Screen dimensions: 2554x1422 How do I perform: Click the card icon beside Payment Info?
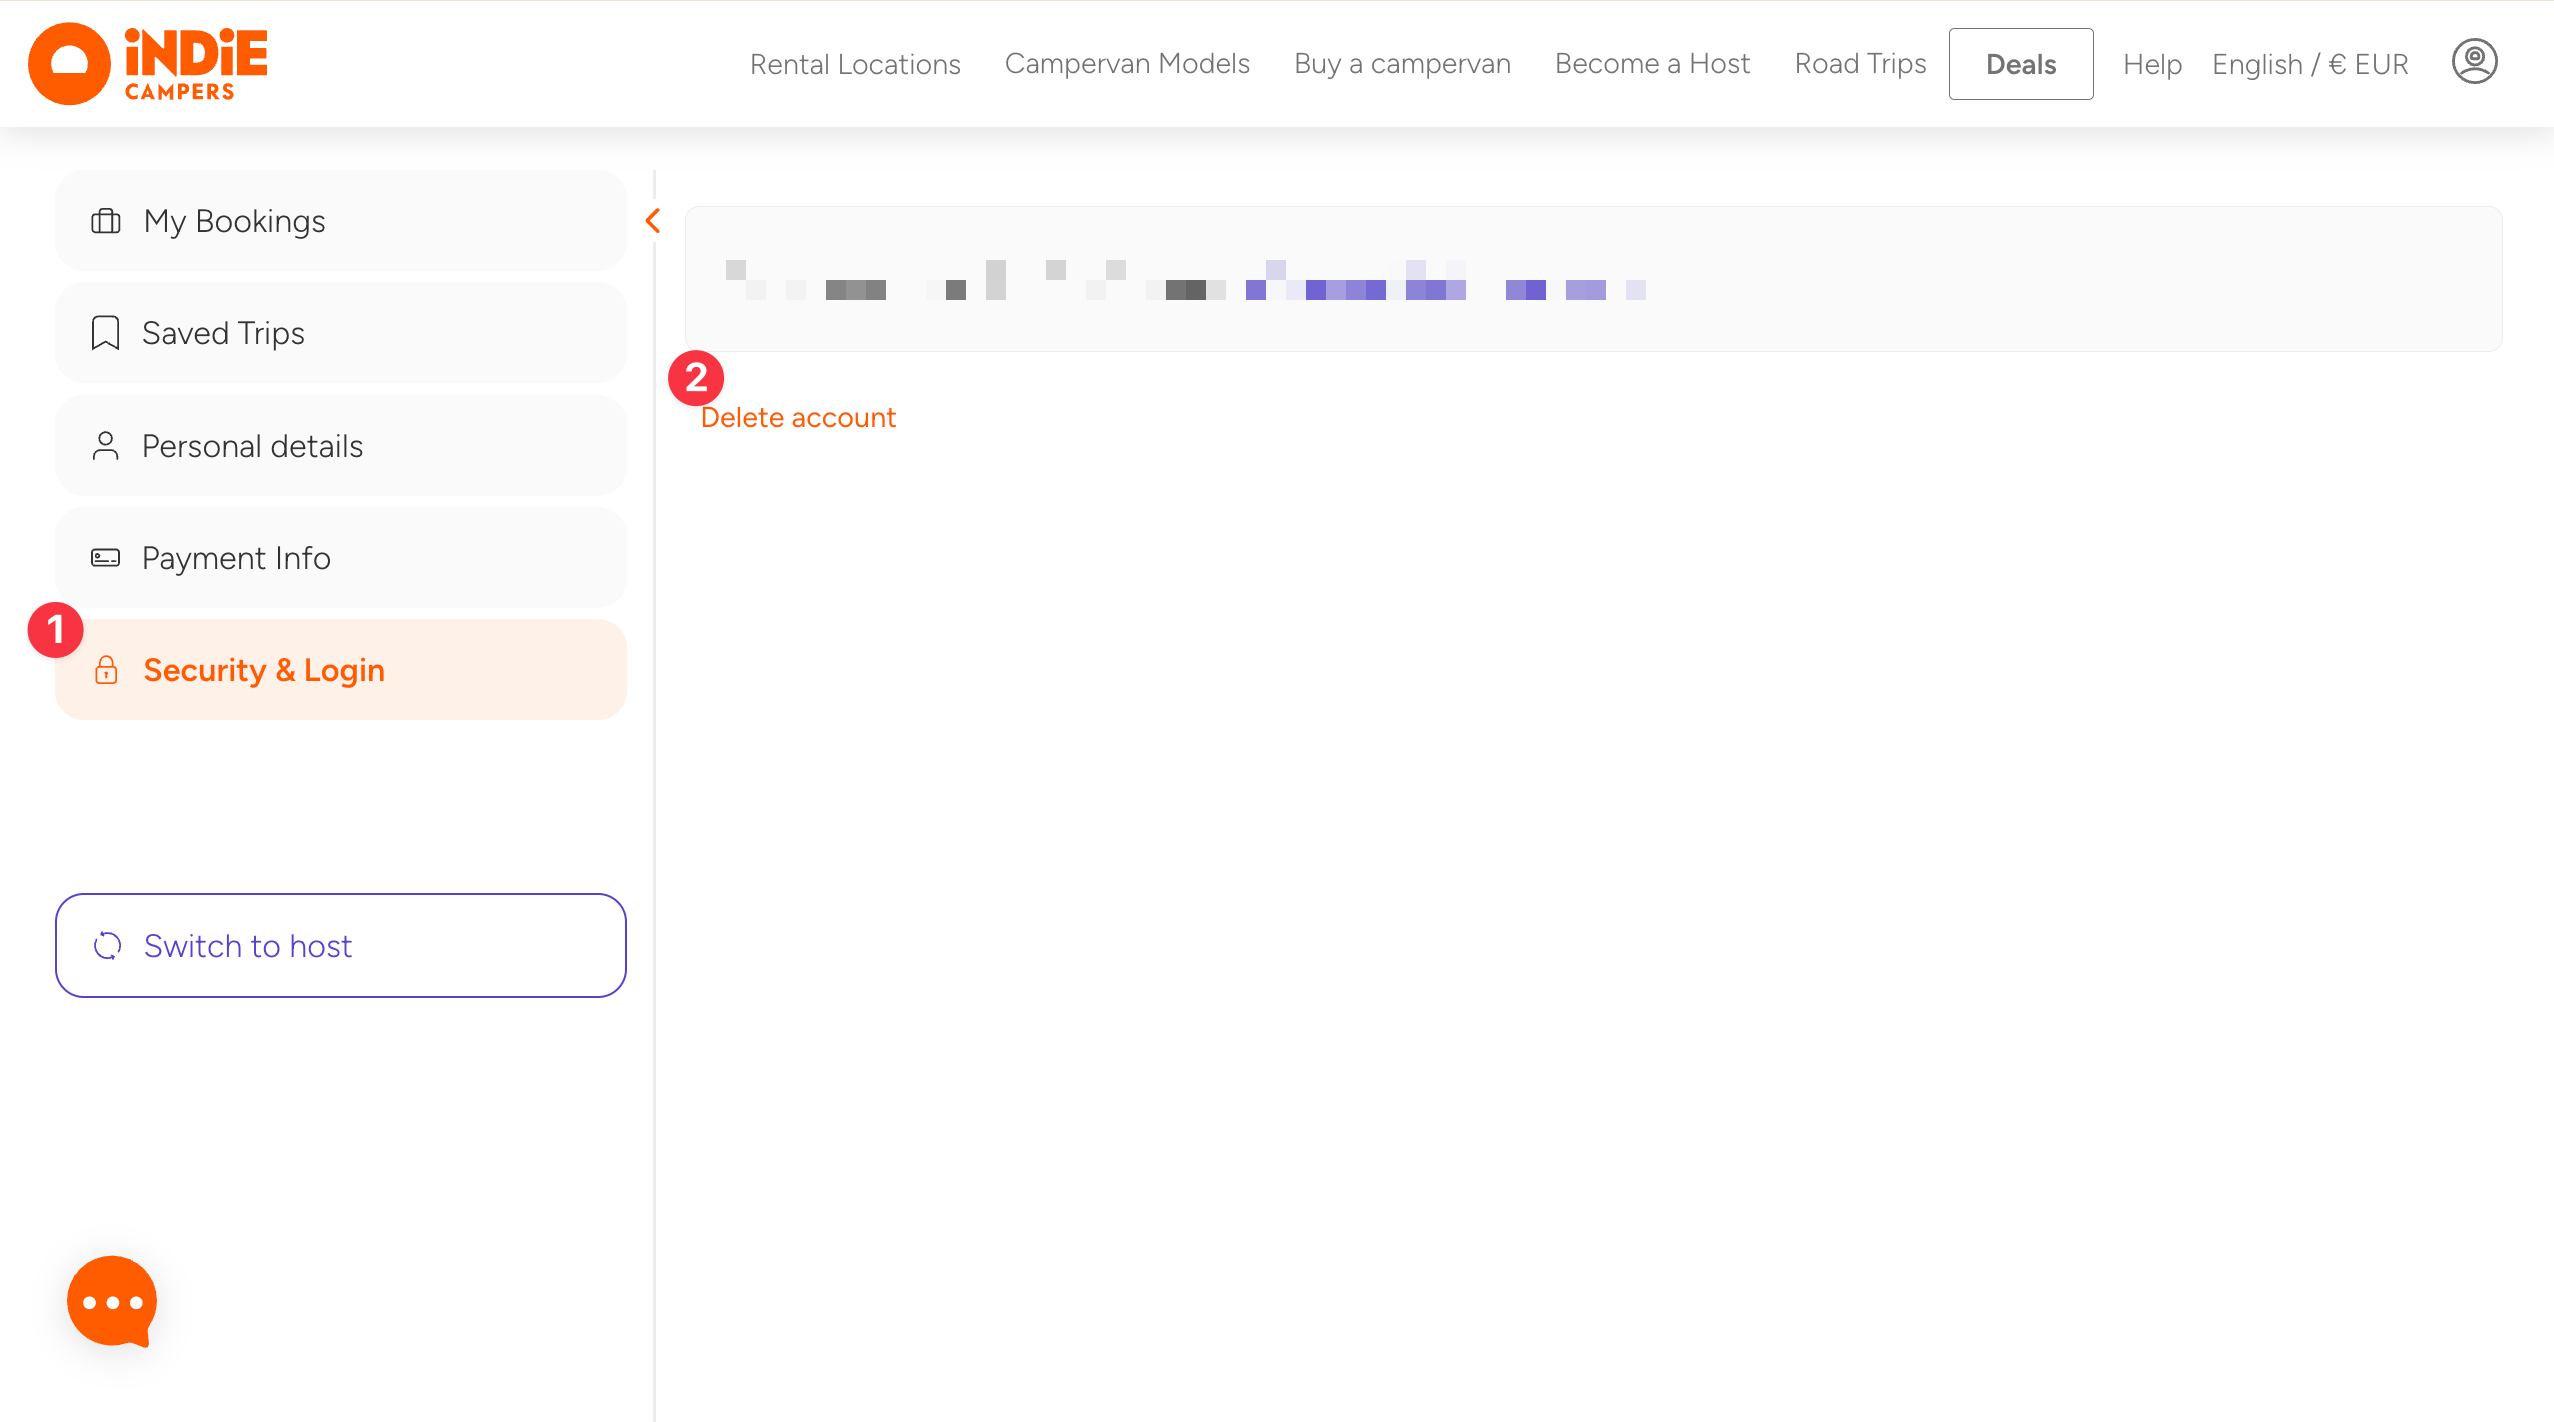(x=105, y=558)
